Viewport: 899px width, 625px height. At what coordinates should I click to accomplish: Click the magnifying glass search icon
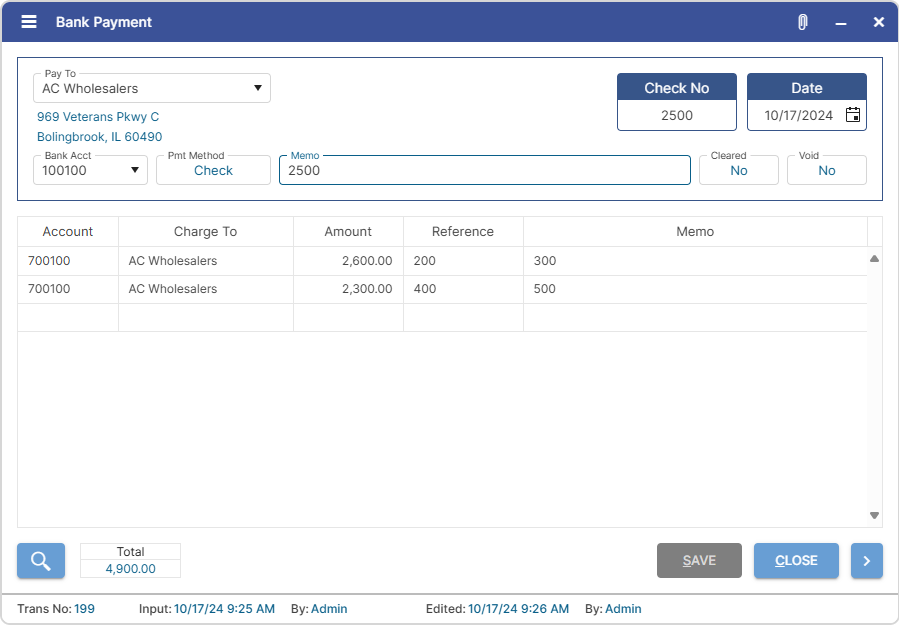tap(40, 560)
